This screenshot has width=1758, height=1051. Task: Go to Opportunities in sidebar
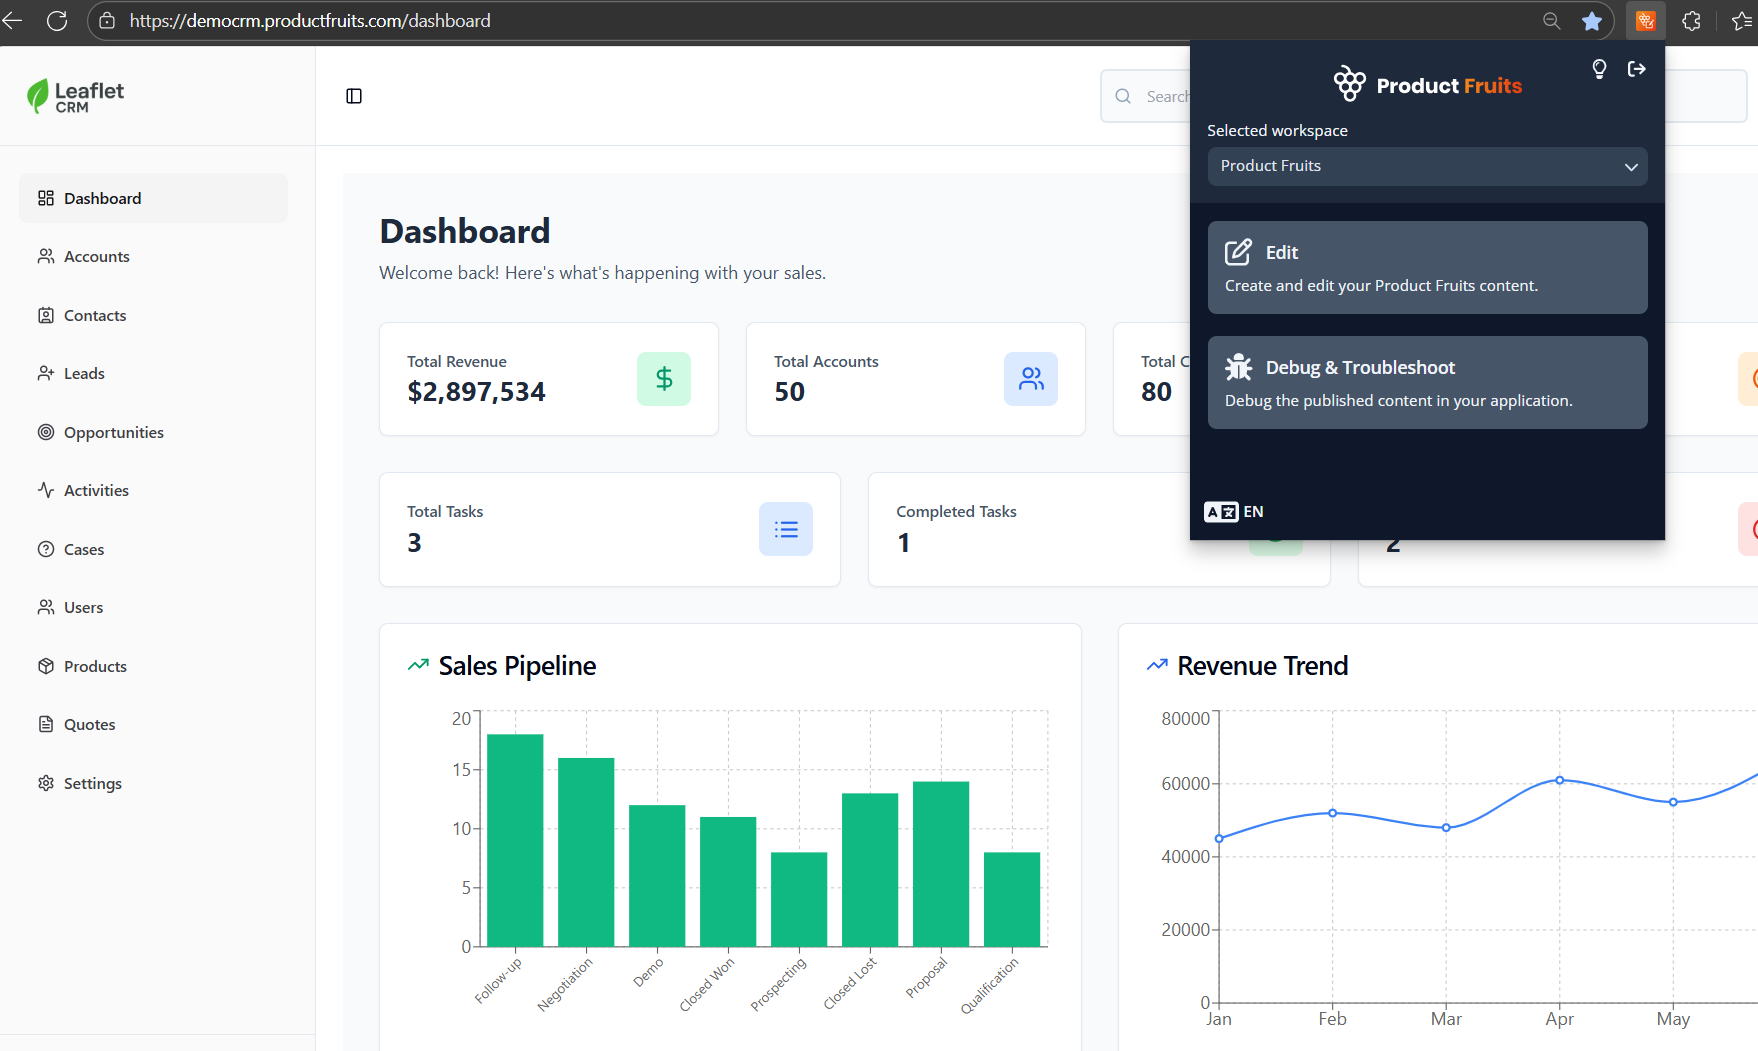[113, 432]
